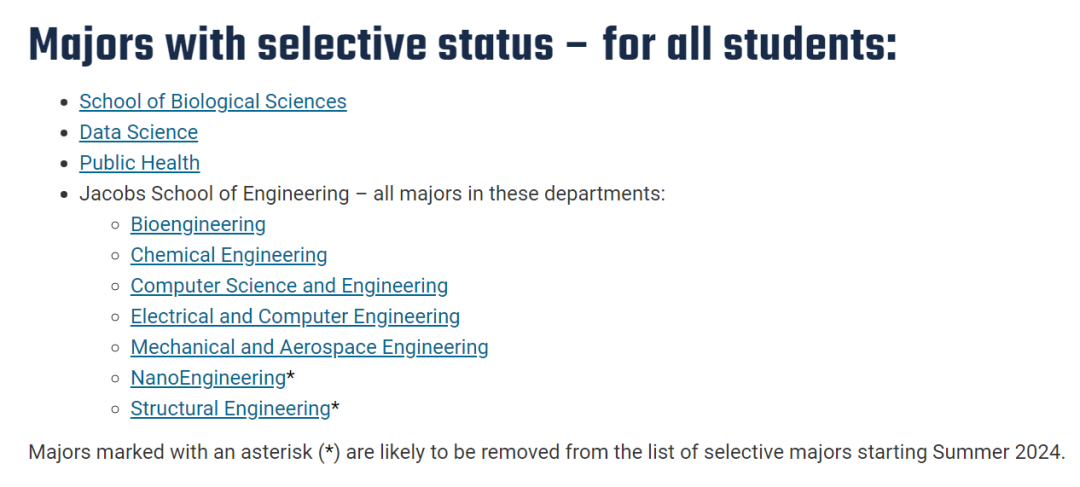Open Computer Science and Engineering link
Viewport: 1080px width, 487px height.
tap(289, 286)
